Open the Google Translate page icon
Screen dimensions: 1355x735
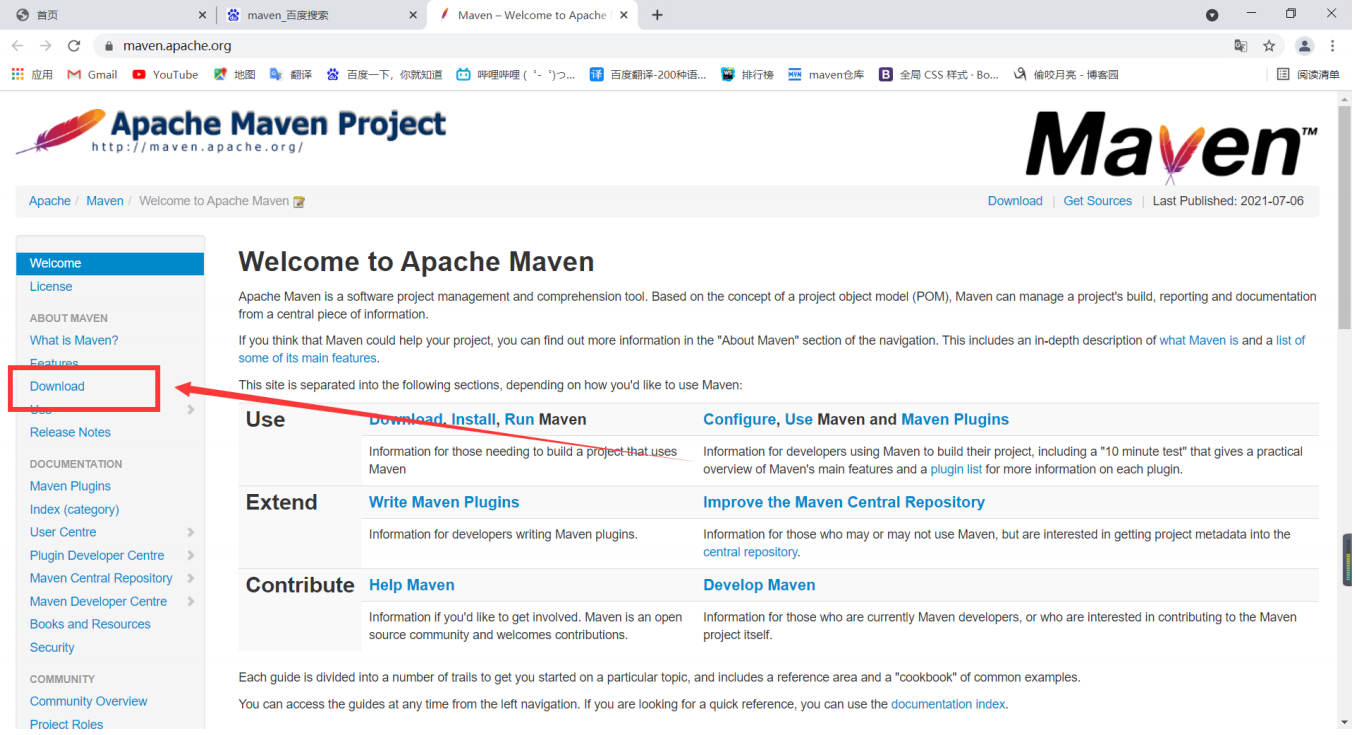[1241, 46]
